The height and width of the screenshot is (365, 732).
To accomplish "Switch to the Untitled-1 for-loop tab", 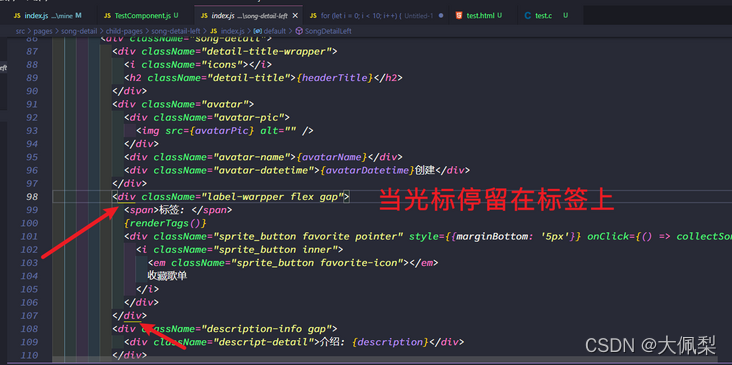I will point(376,15).
